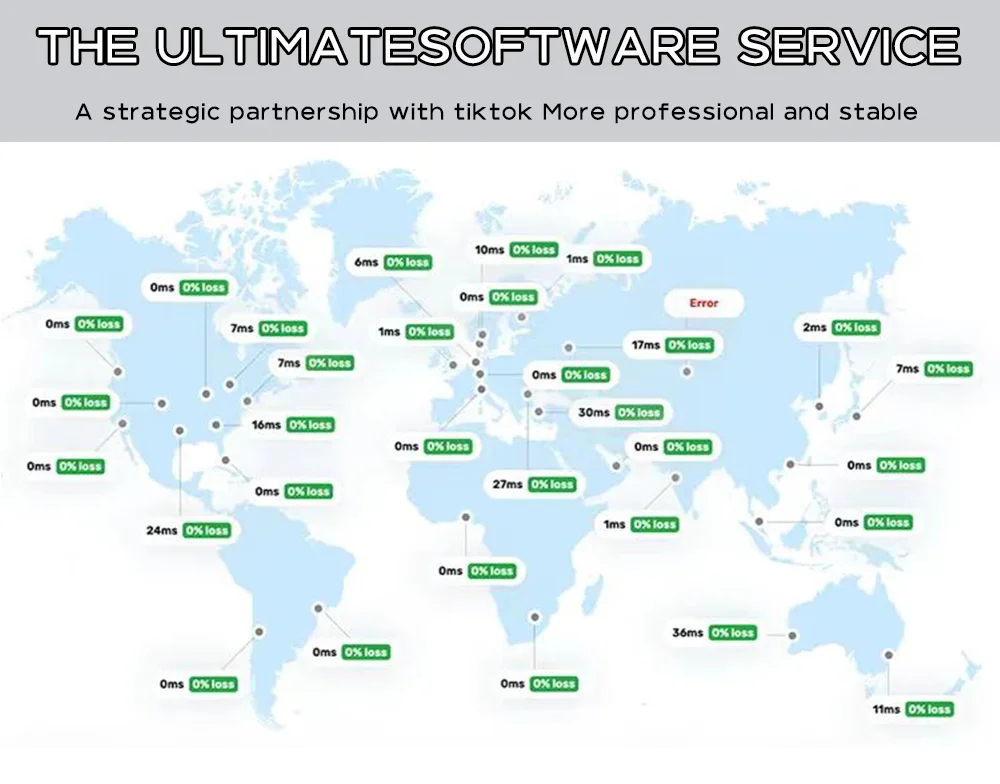The height and width of the screenshot is (784, 1000).
Task: Click the strategic partnership with tiktok subtitle
Action: (497, 111)
